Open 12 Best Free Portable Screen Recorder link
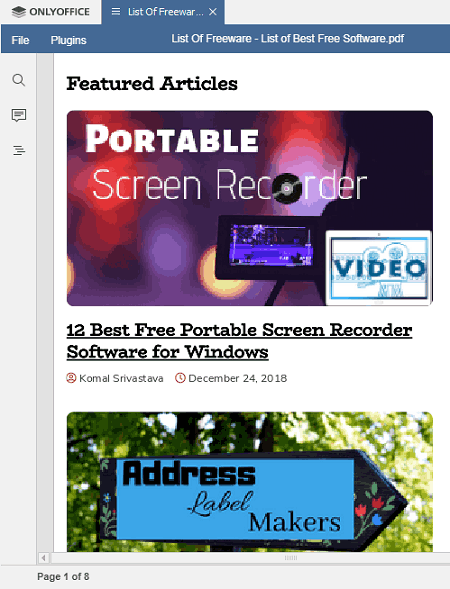Screen dimensions: 450x589 coord(239,341)
